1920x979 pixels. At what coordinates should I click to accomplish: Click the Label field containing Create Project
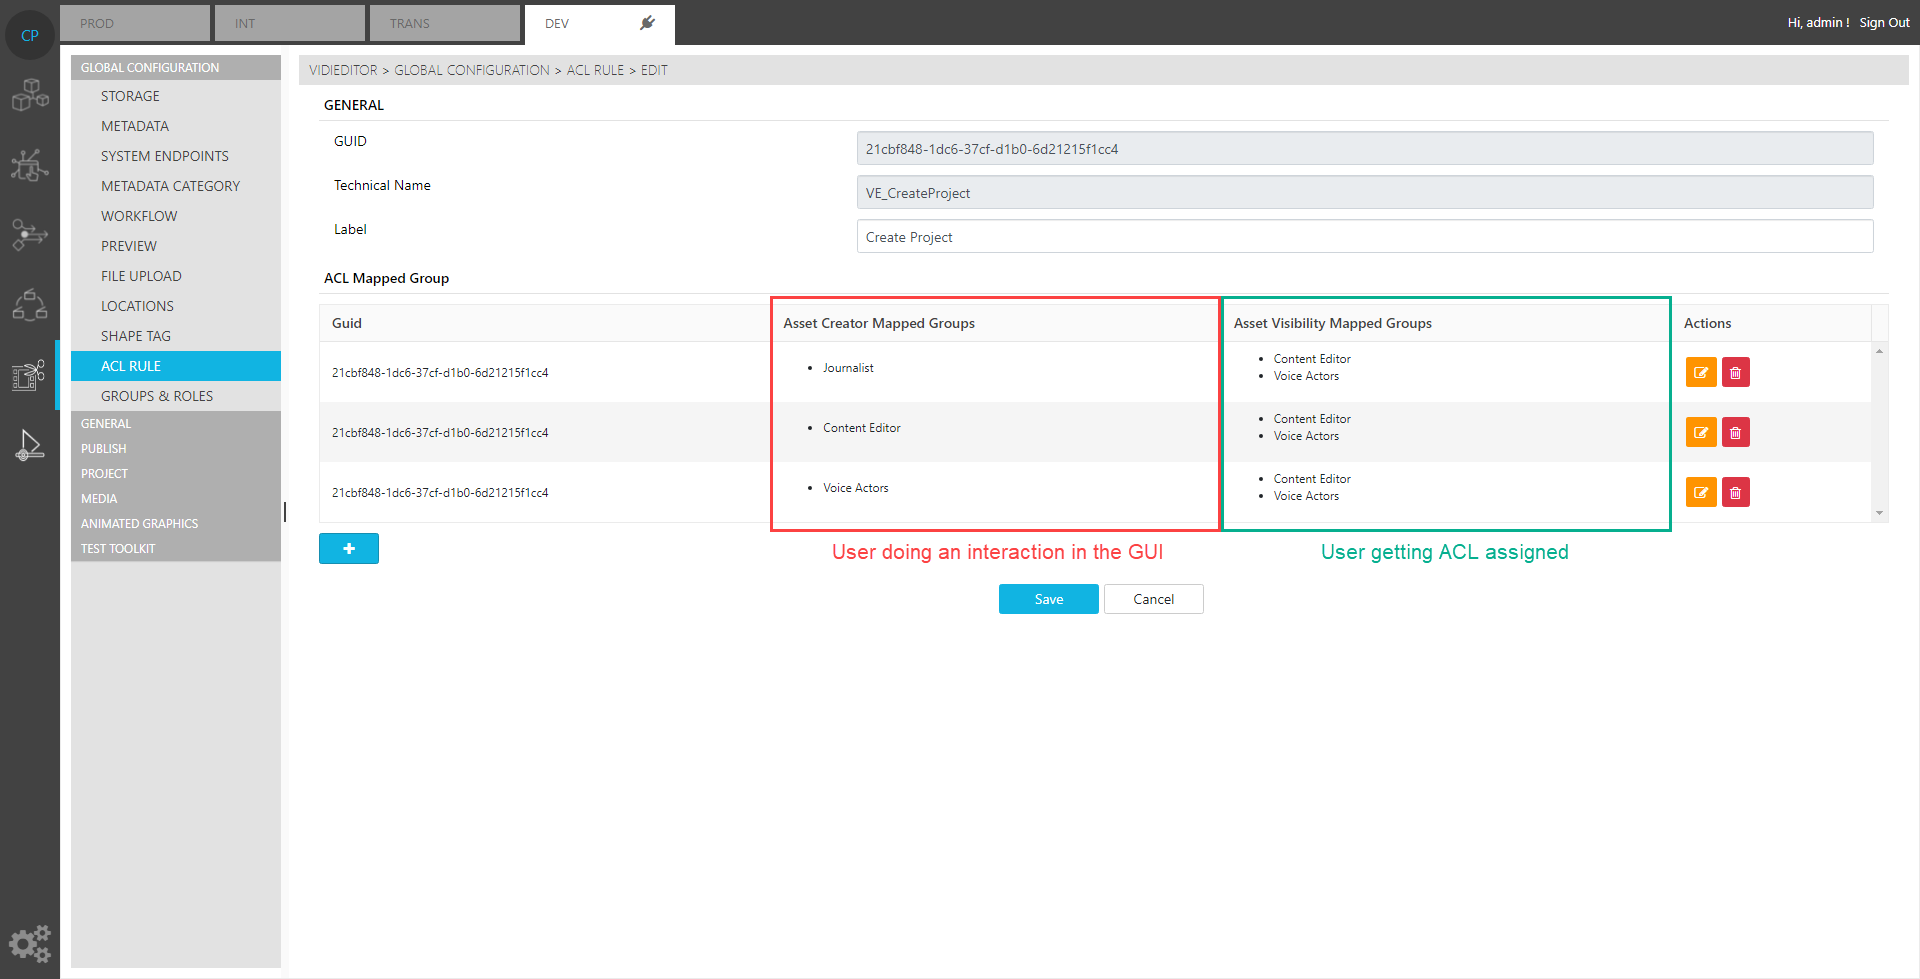(1364, 237)
